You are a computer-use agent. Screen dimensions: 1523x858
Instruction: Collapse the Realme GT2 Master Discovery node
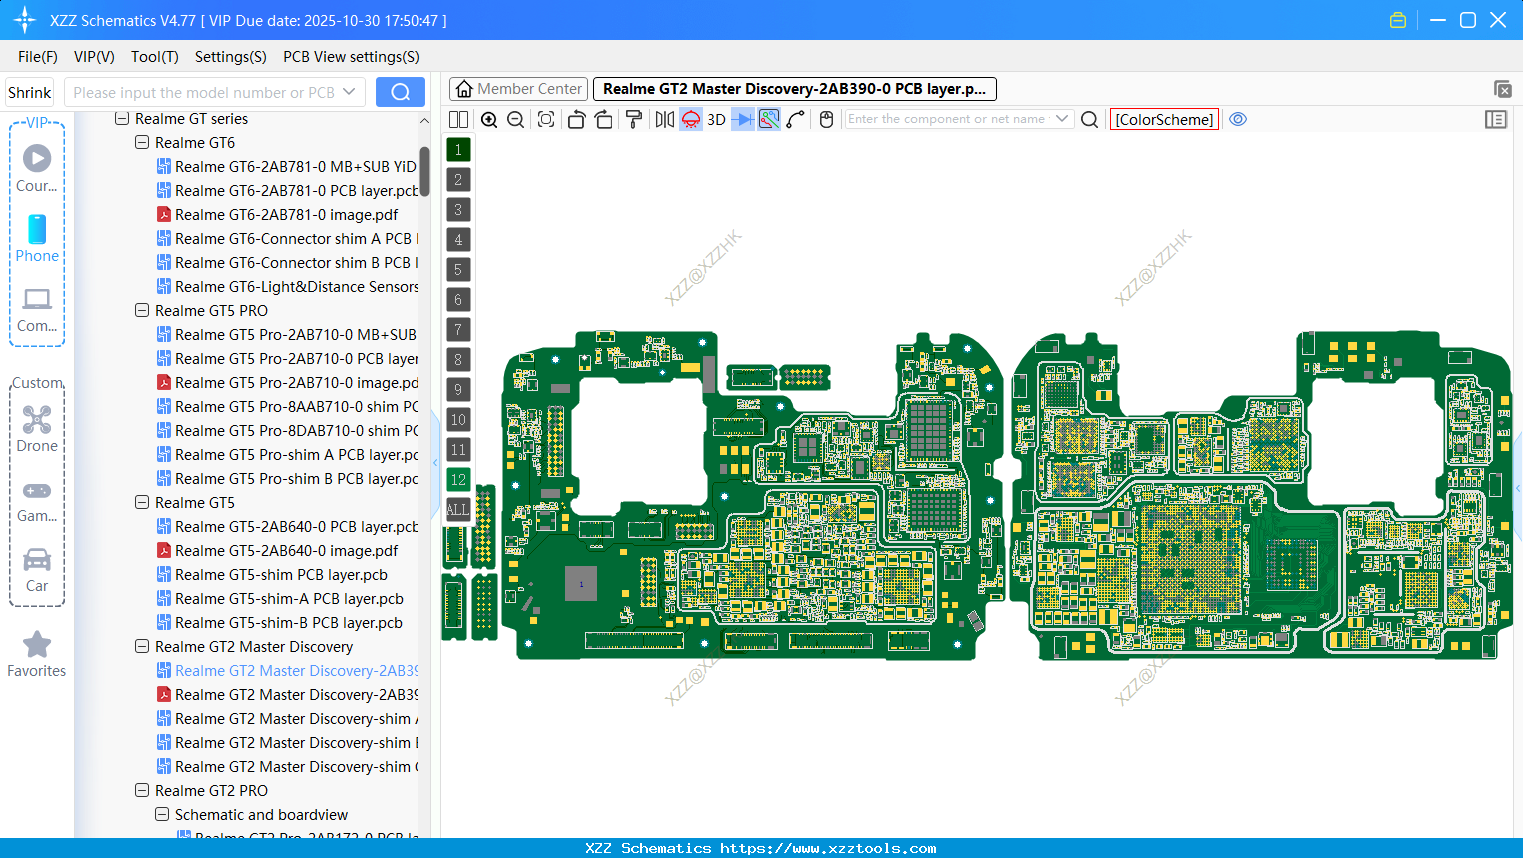141,646
